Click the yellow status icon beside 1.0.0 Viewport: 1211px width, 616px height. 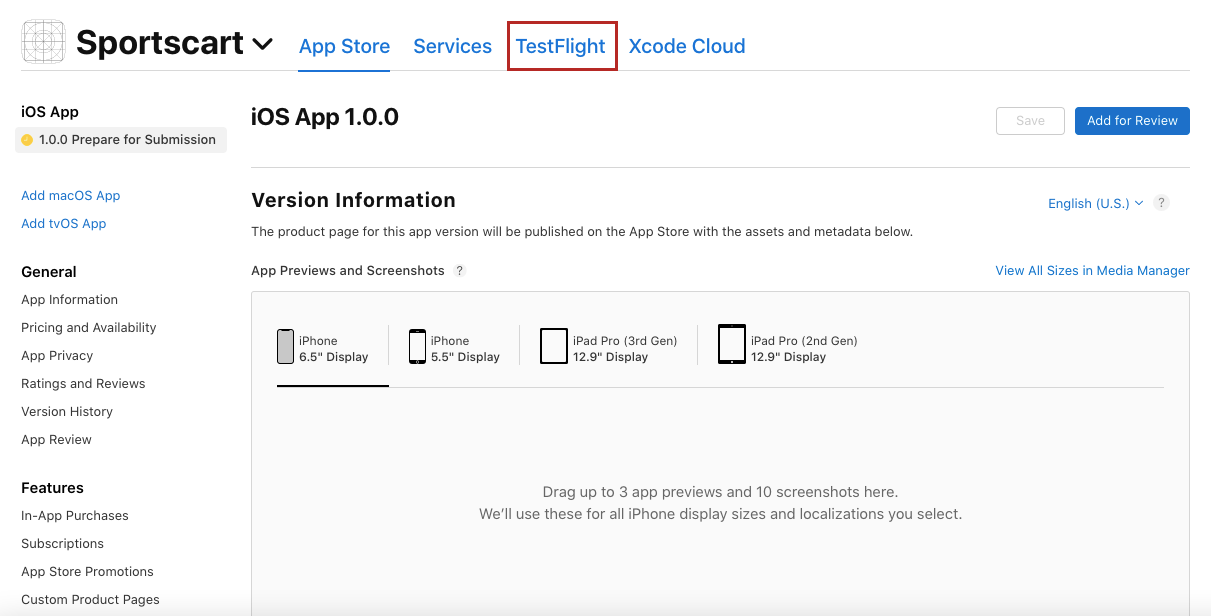pyautogui.click(x=27, y=140)
